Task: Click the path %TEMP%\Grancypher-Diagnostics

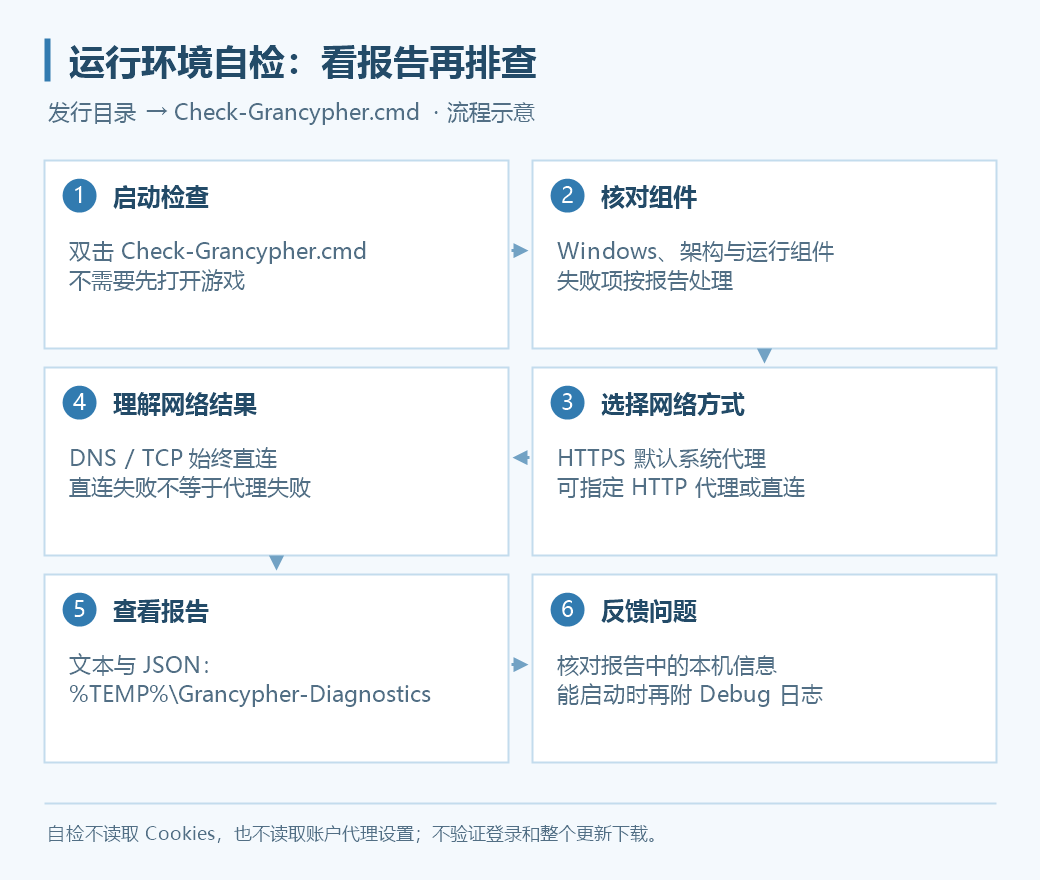Action: (x=250, y=694)
